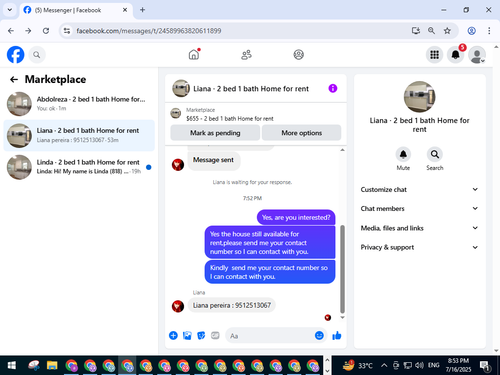Open the emoji picker smiley icon
The height and width of the screenshot is (375, 500).
pos(319,335)
